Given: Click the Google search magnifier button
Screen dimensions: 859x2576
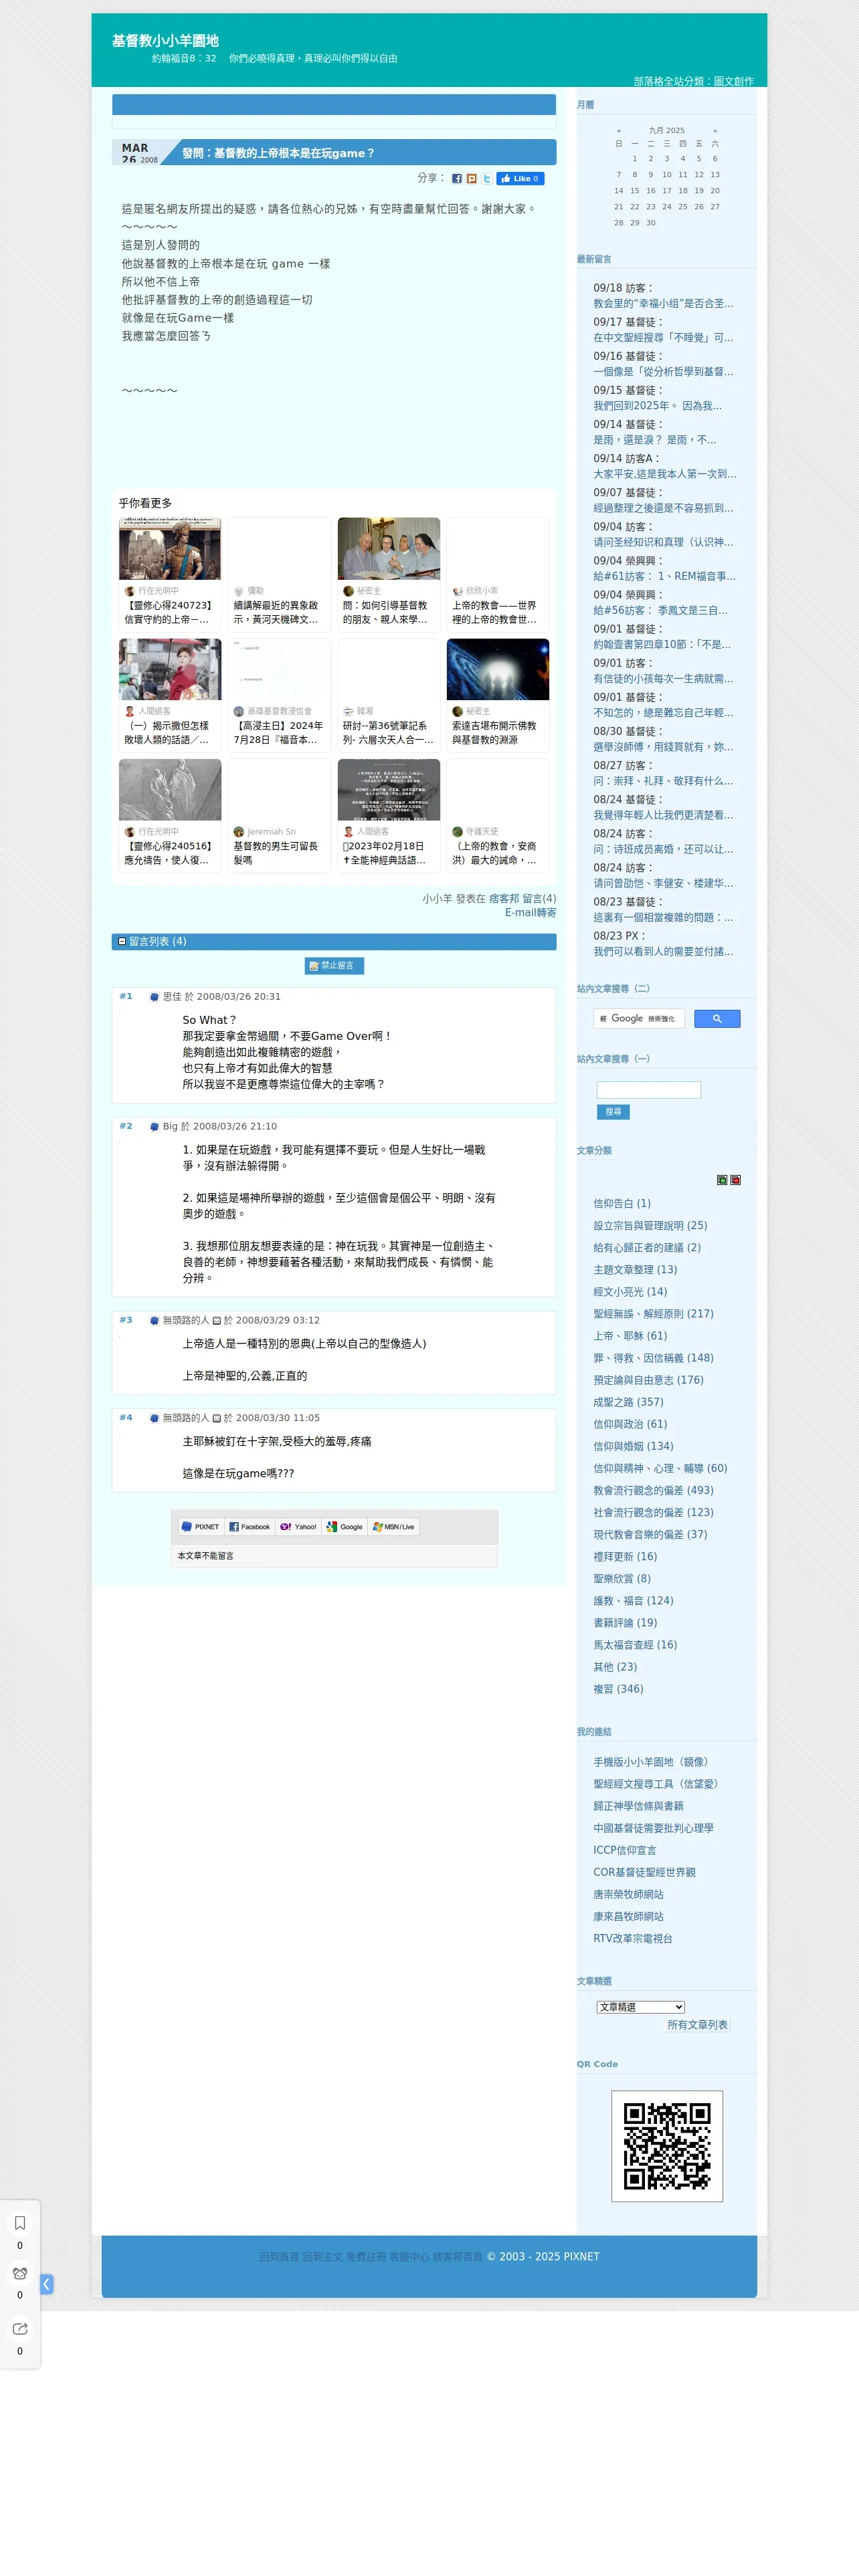Looking at the screenshot, I should 717,1018.
